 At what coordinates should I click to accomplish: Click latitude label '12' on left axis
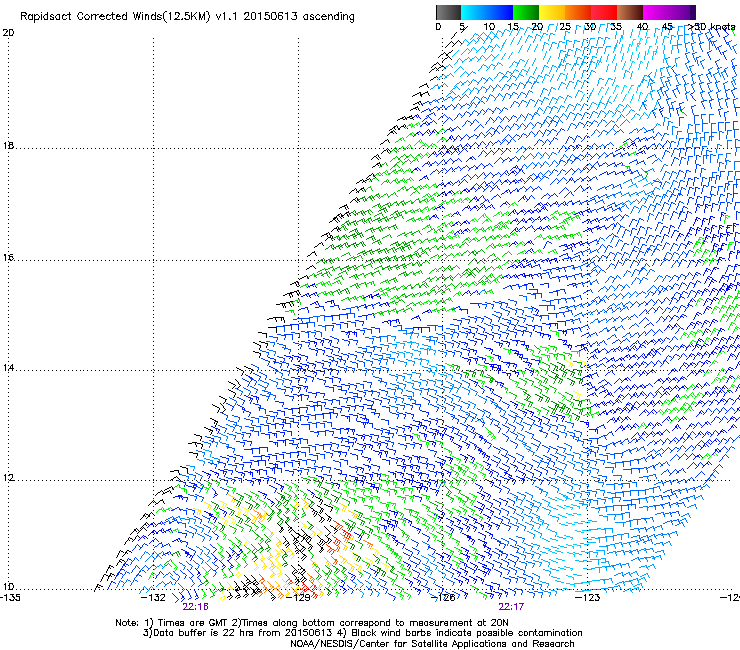[x=8, y=478]
